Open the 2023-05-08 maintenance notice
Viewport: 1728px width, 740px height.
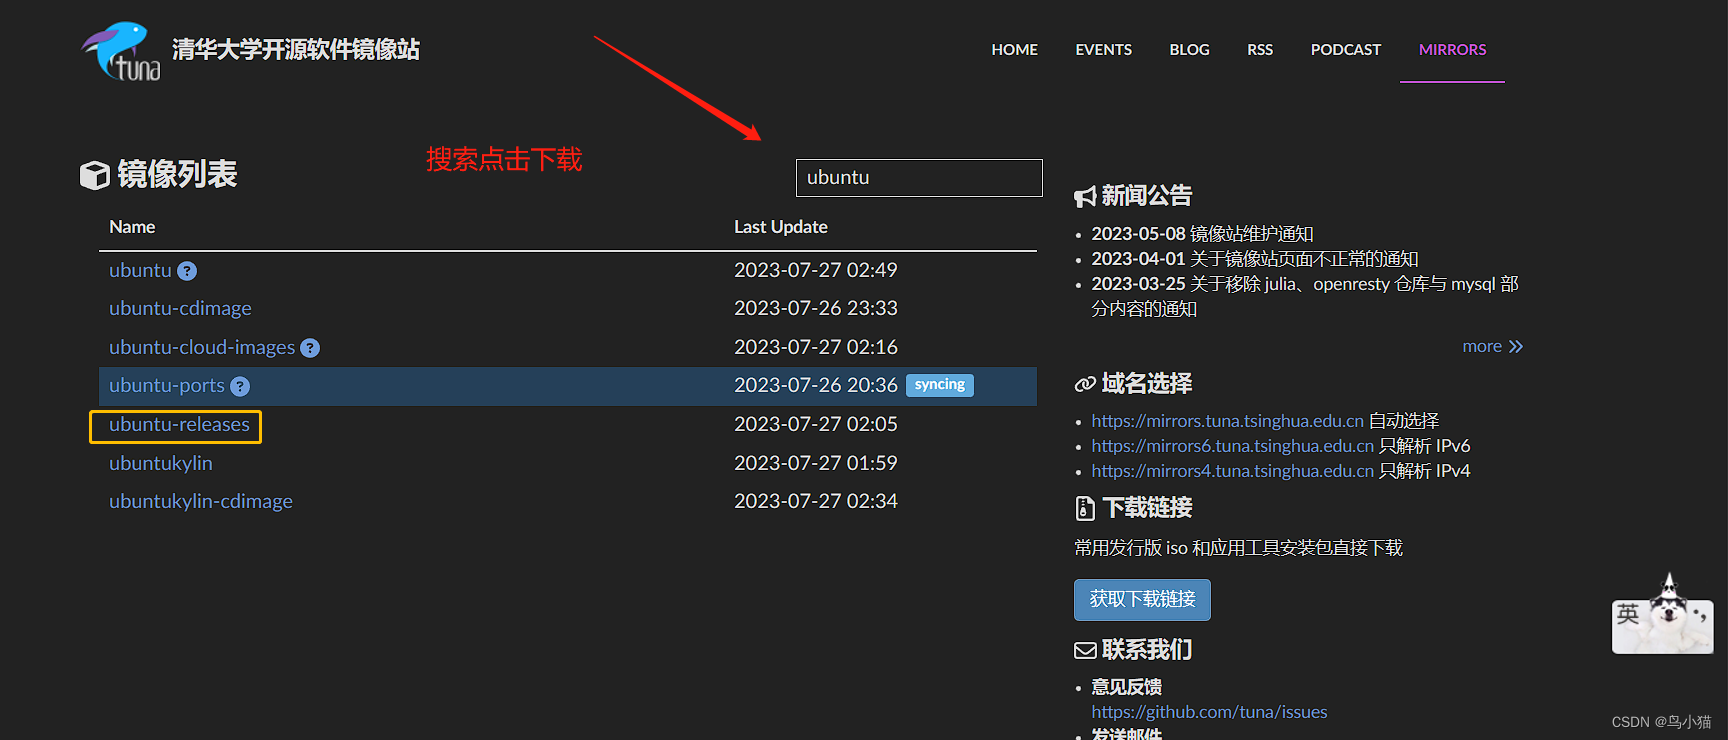1202,233
